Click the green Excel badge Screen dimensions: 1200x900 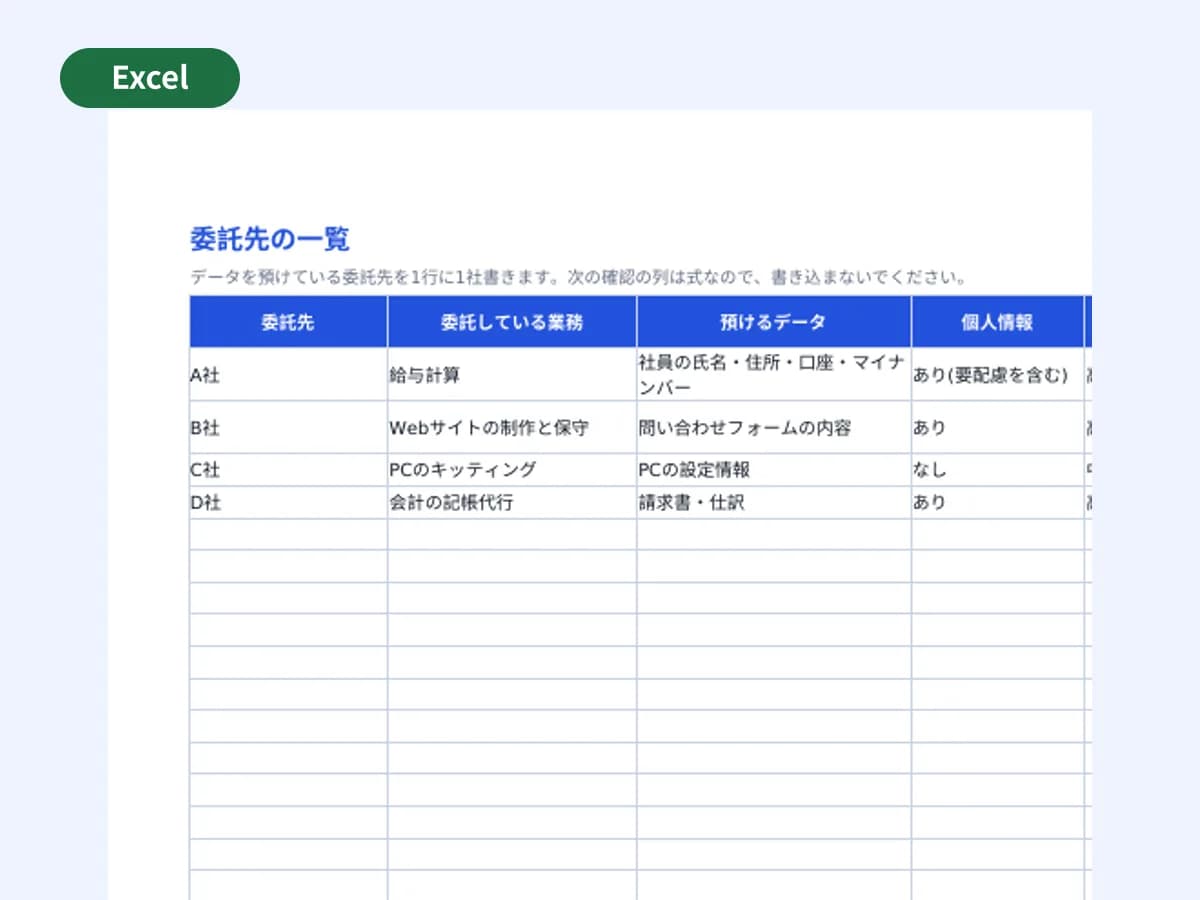tap(150, 78)
